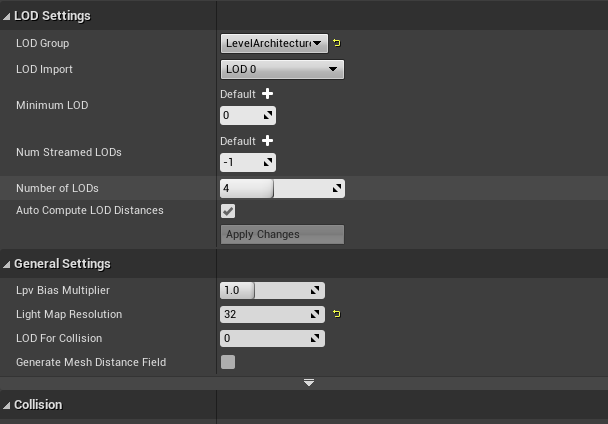This screenshot has width=608, height=424.
Task: Open the LOD Import dropdown
Action: click(282, 70)
